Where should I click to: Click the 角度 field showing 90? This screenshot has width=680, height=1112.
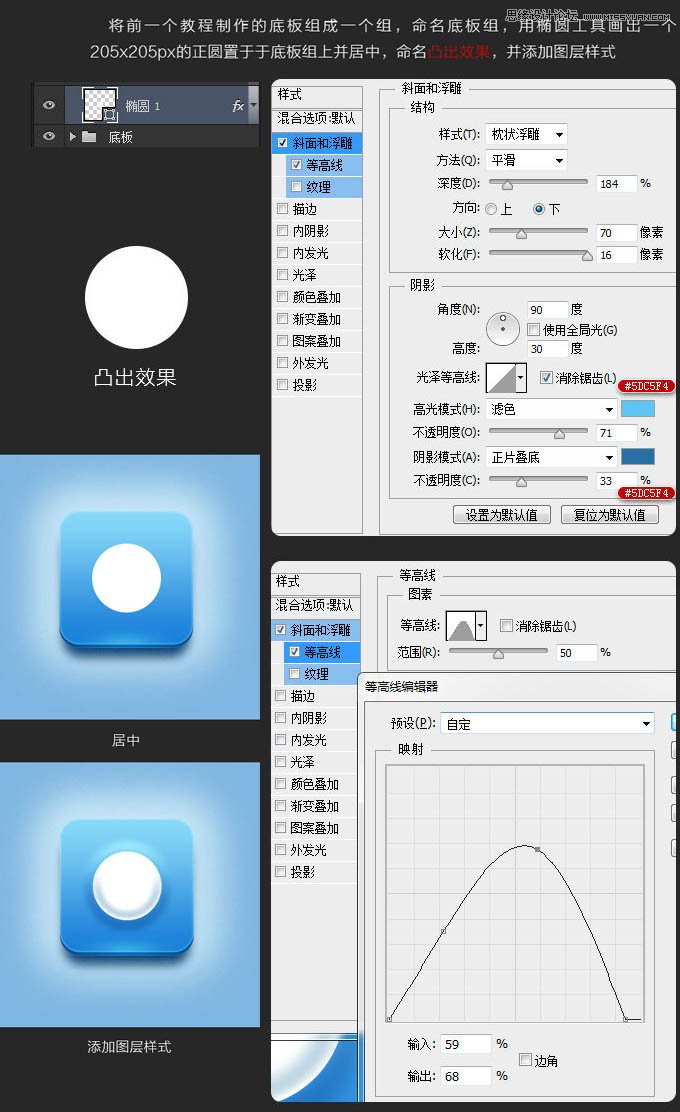point(547,310)
